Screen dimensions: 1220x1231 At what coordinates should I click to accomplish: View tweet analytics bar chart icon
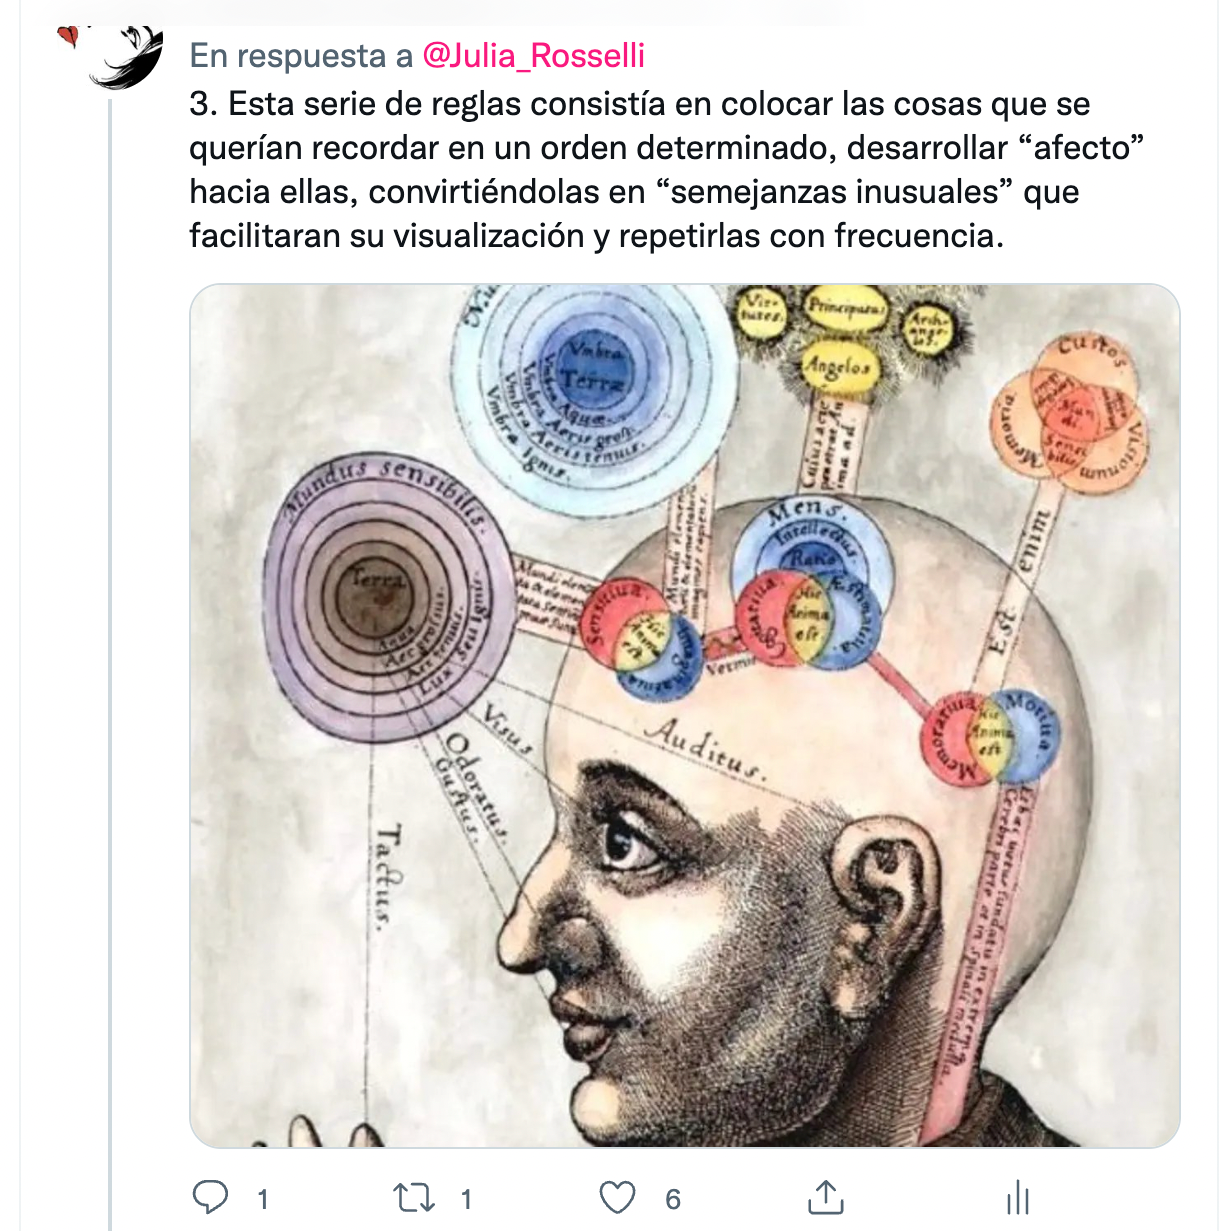1018,1197
